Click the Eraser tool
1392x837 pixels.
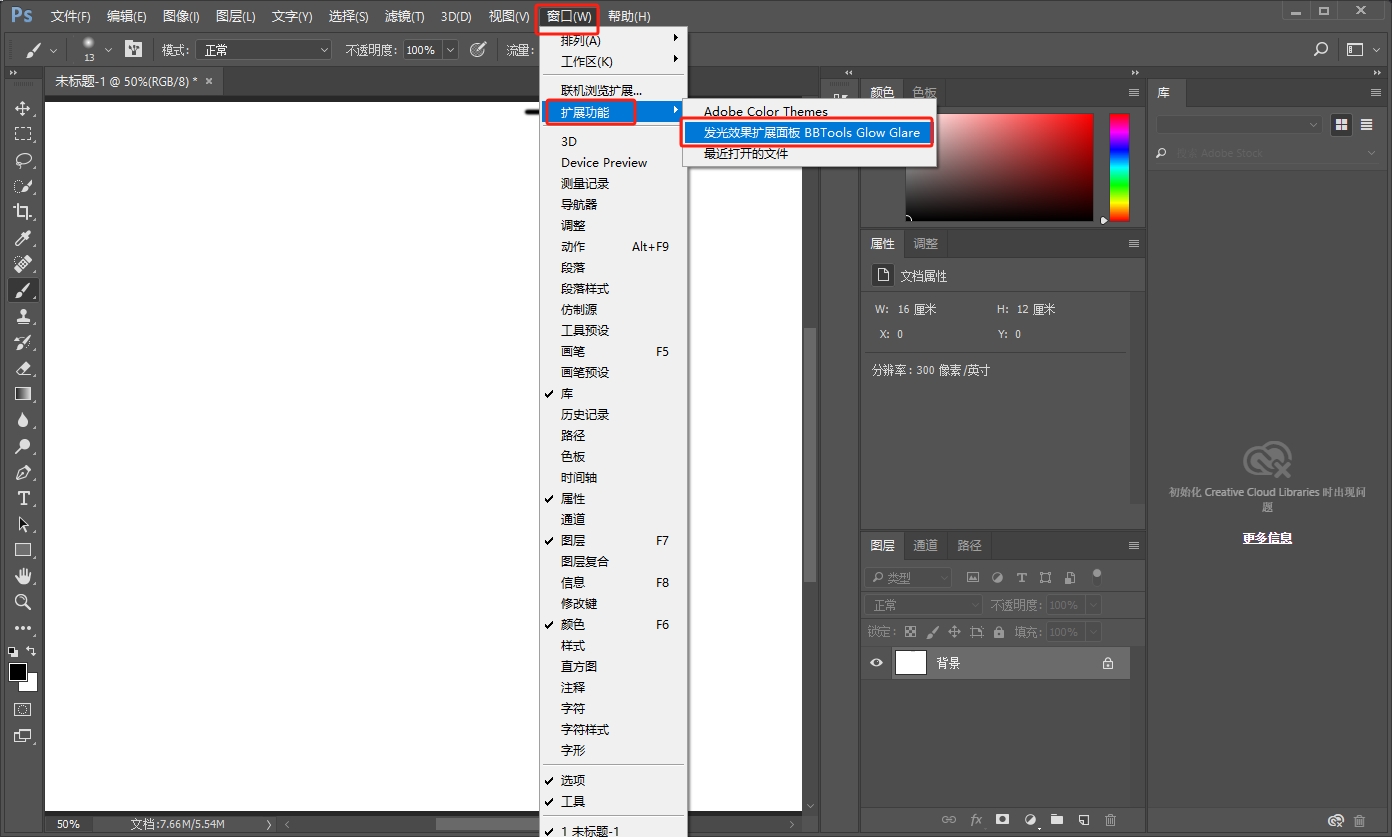[23, 368]
